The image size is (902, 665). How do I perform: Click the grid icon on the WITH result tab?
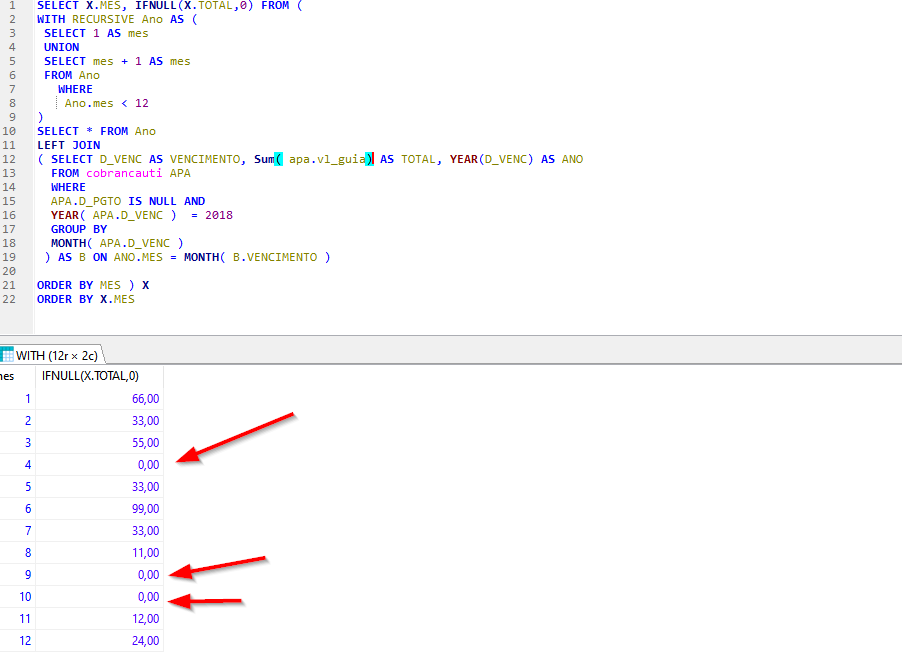[x=7, y=354]
